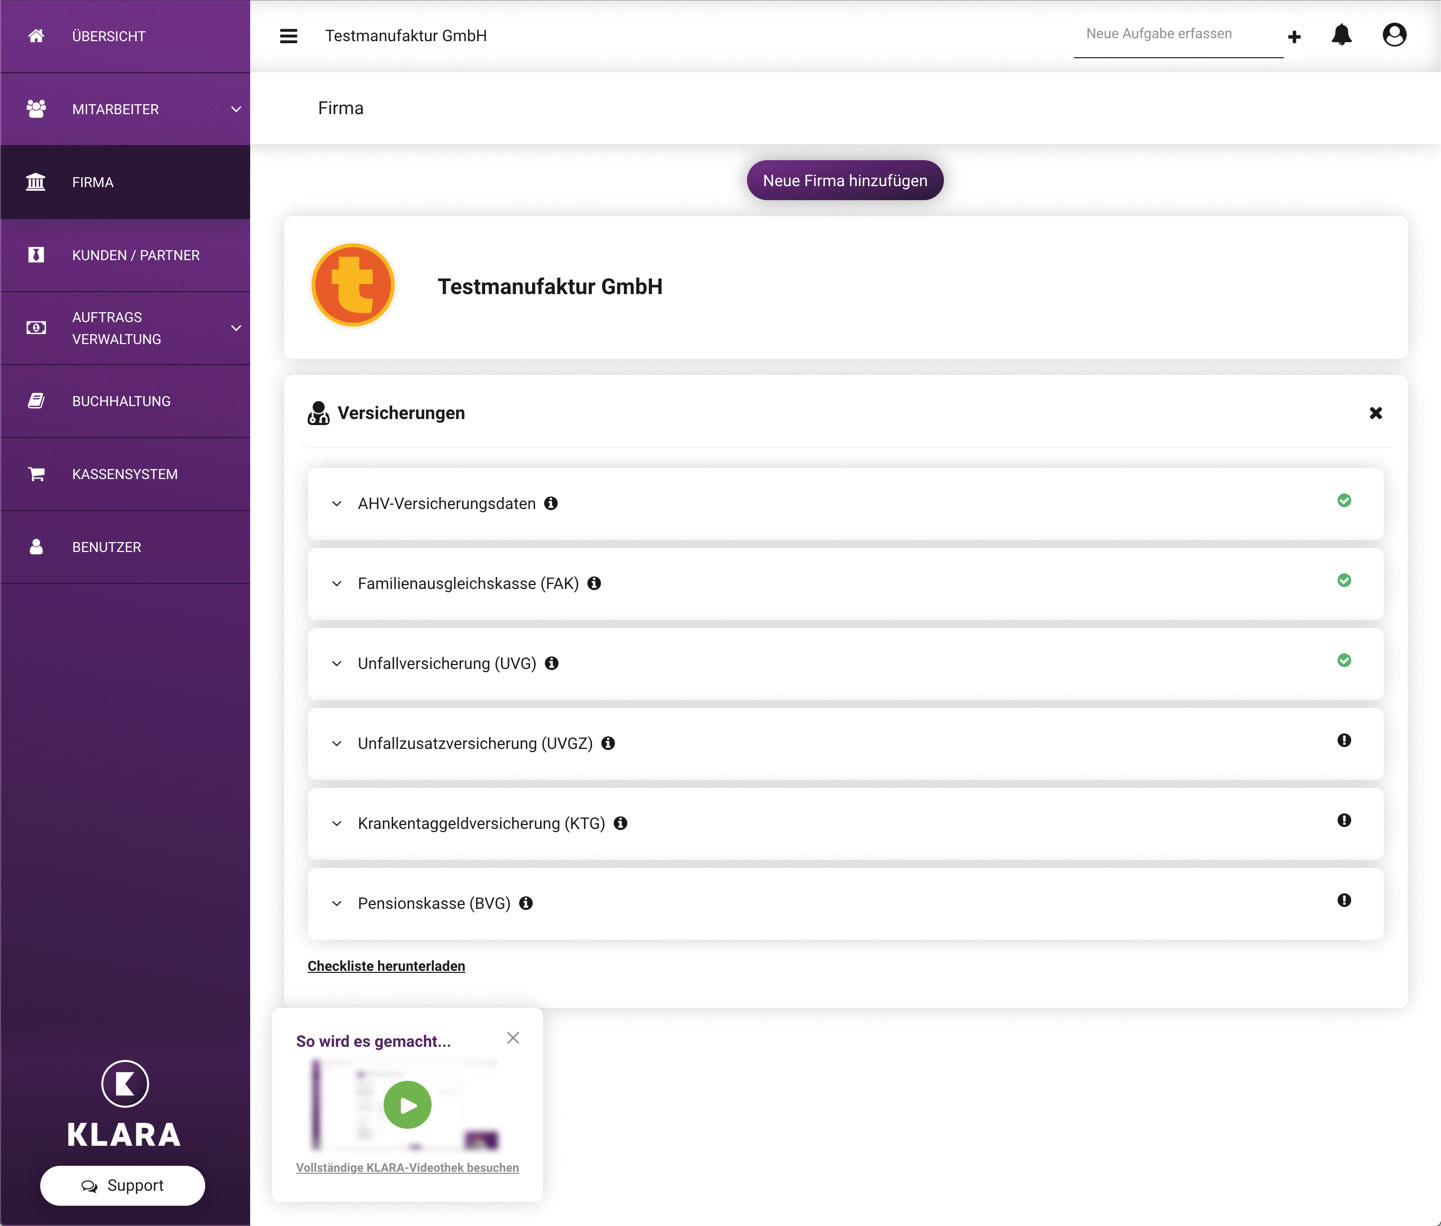Click the Mitarbeiter people icon
The image size is (1441, 1226).
[x=36, y=109]
